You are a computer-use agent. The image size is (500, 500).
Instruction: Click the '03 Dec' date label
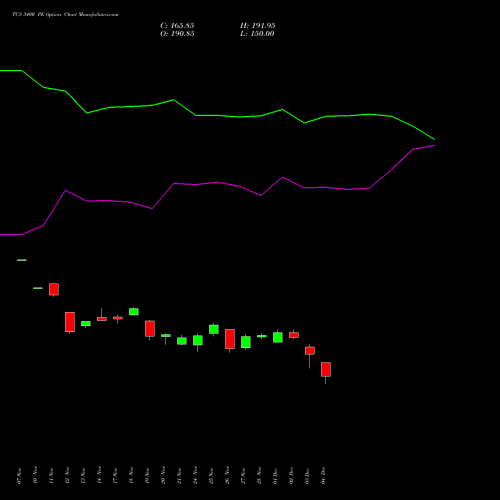[307, 476]
